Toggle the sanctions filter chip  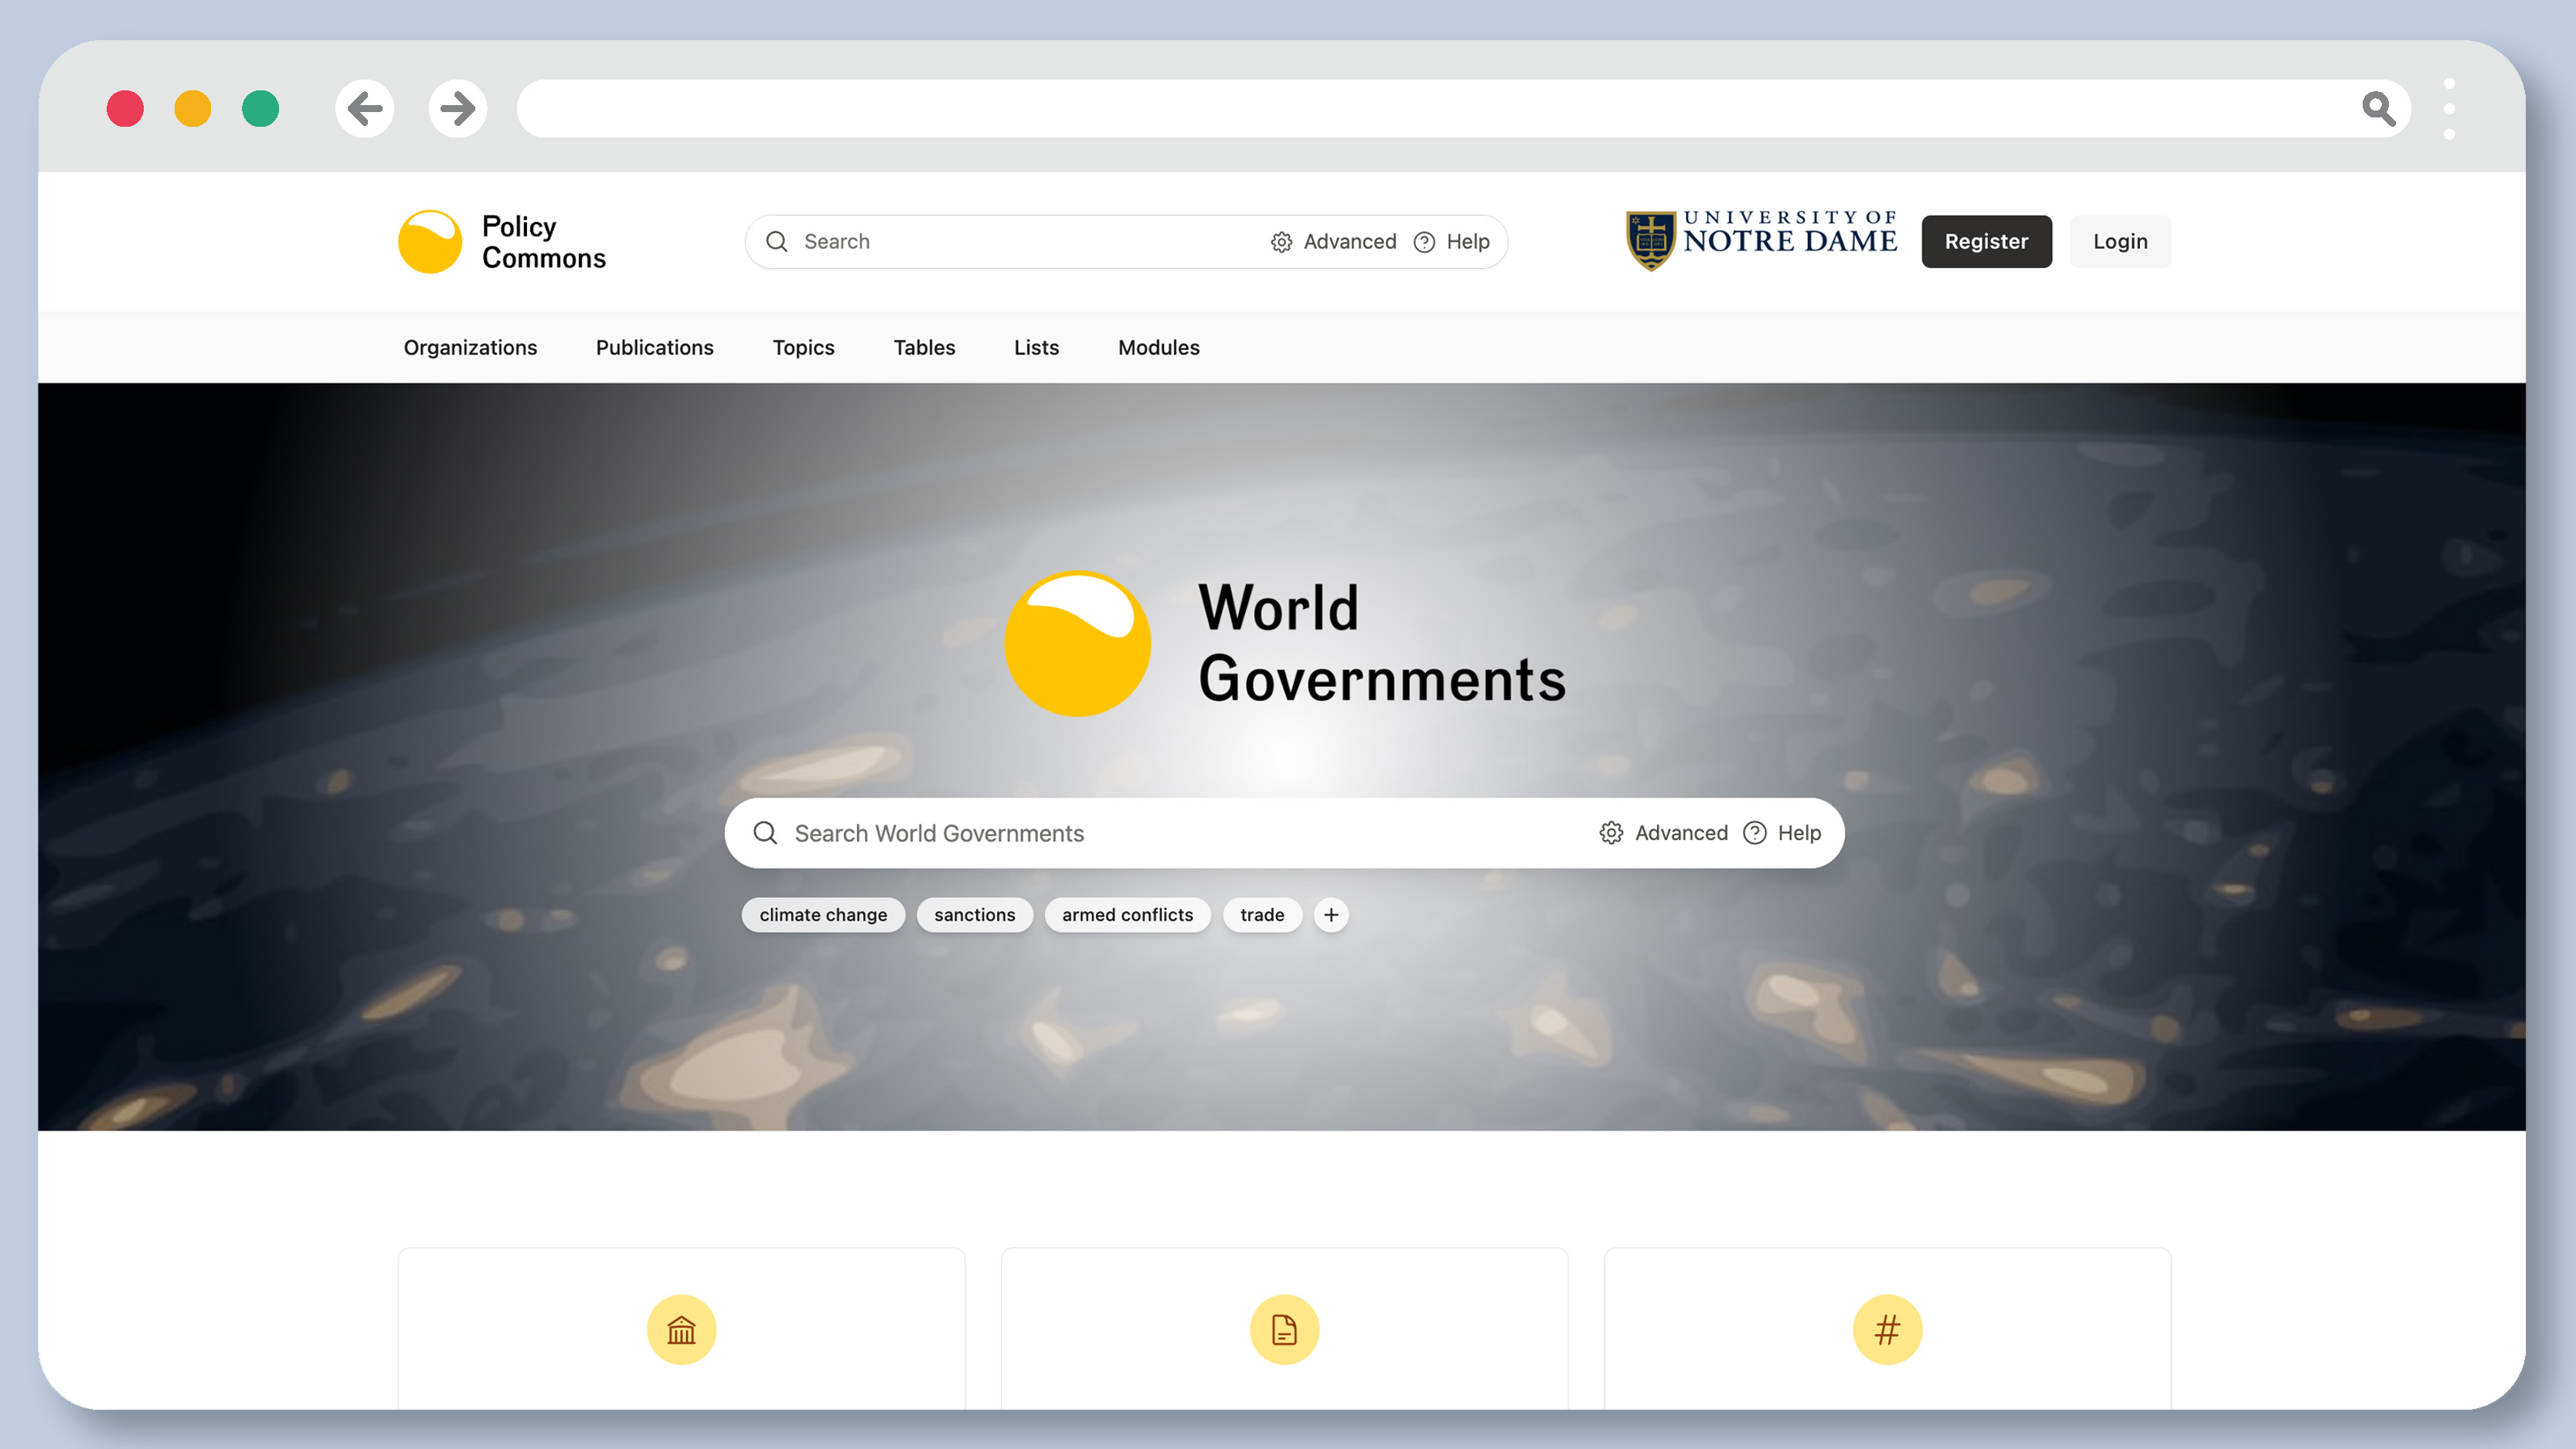pyautogui.click(x=974, y=914)
